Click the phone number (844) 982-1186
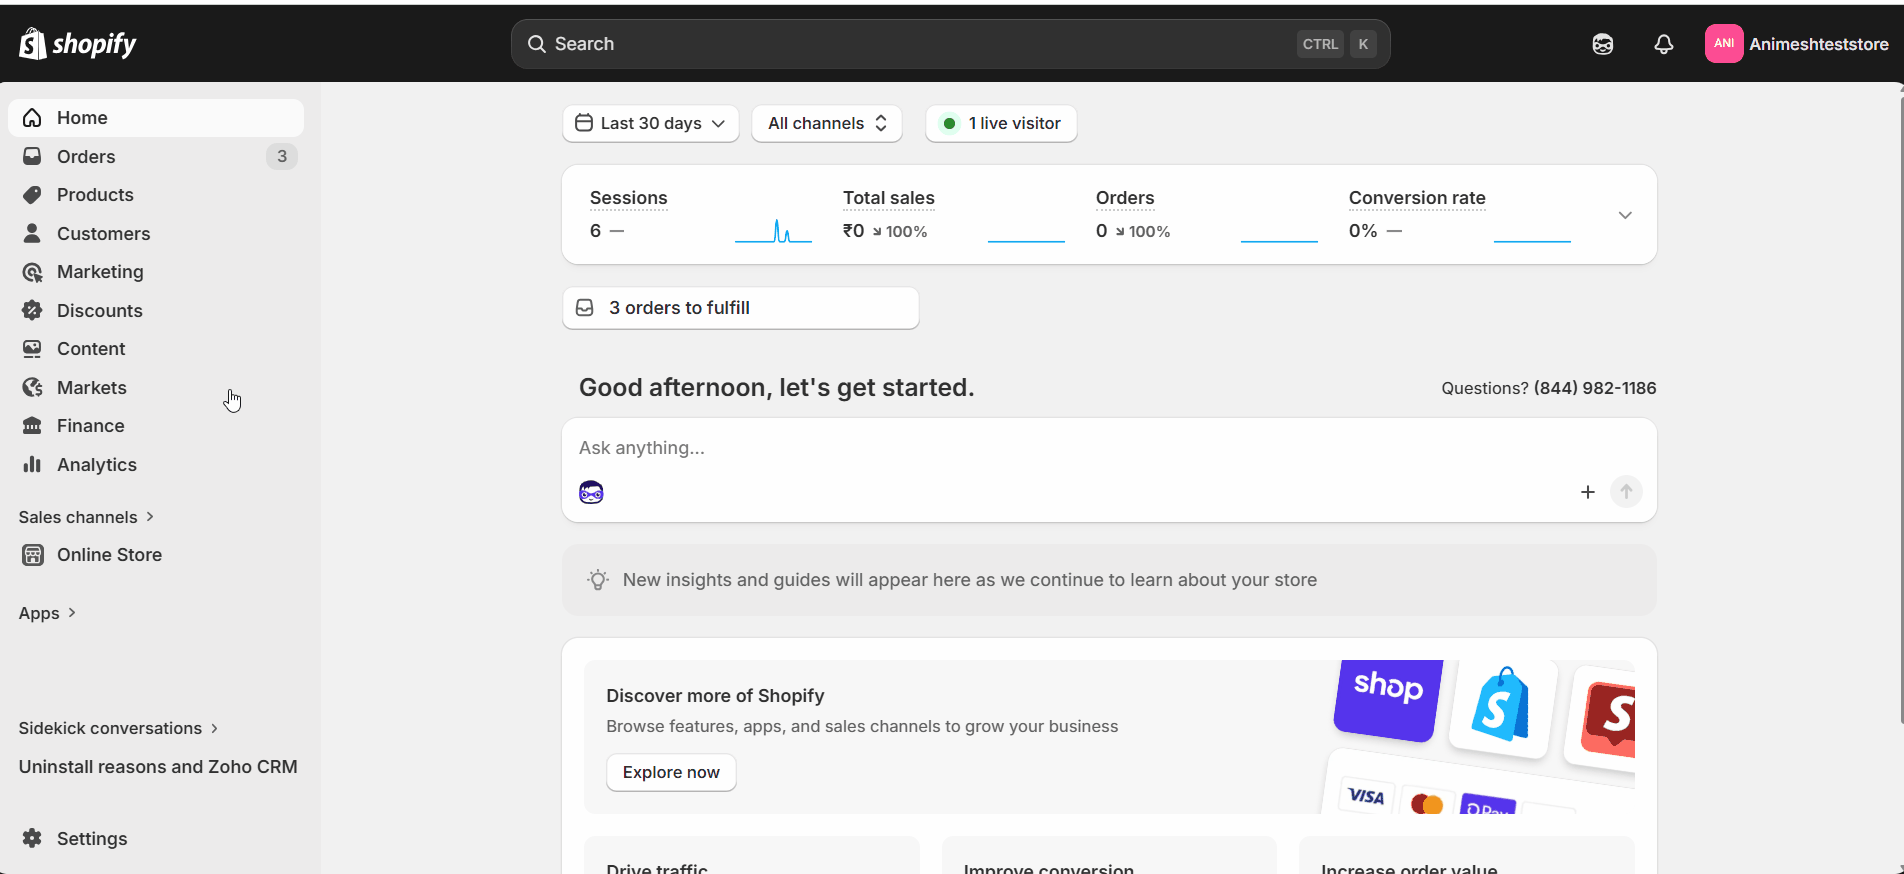Image resolution: width=1904 pixels, height=874 pixels. [1595, 388]
